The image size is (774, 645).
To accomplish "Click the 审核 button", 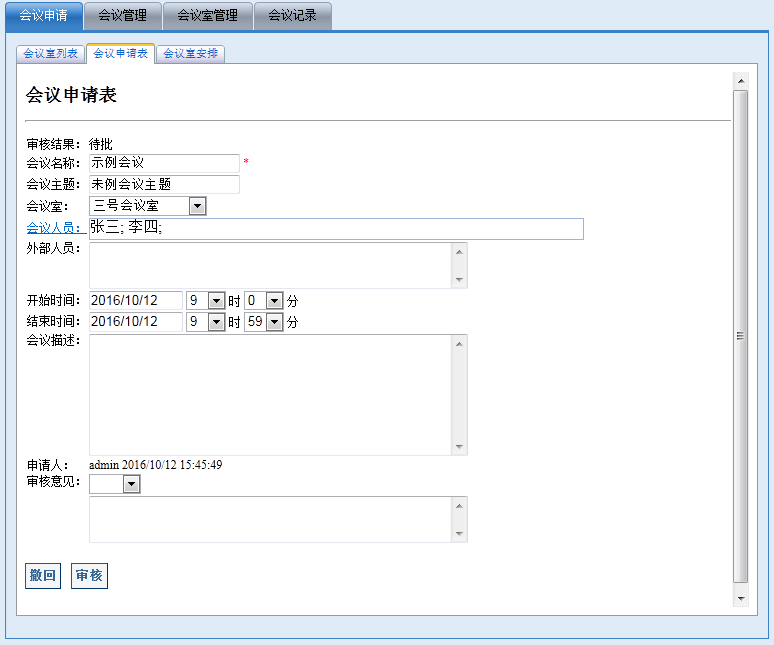I will [x=89, y=575].
